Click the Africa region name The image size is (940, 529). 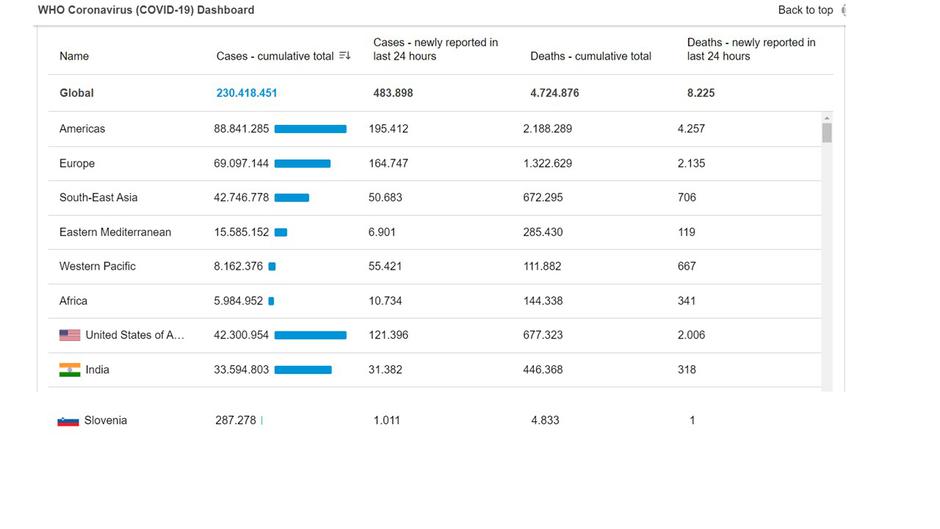click(73, 301)
